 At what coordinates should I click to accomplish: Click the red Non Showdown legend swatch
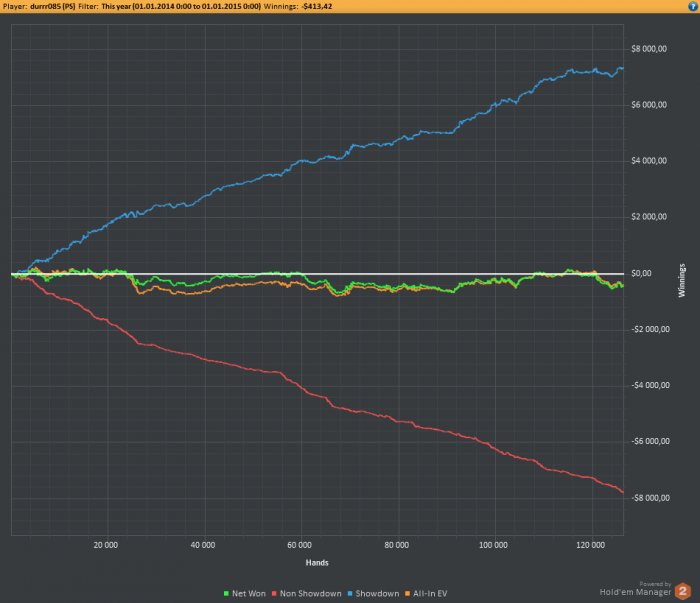274,594
